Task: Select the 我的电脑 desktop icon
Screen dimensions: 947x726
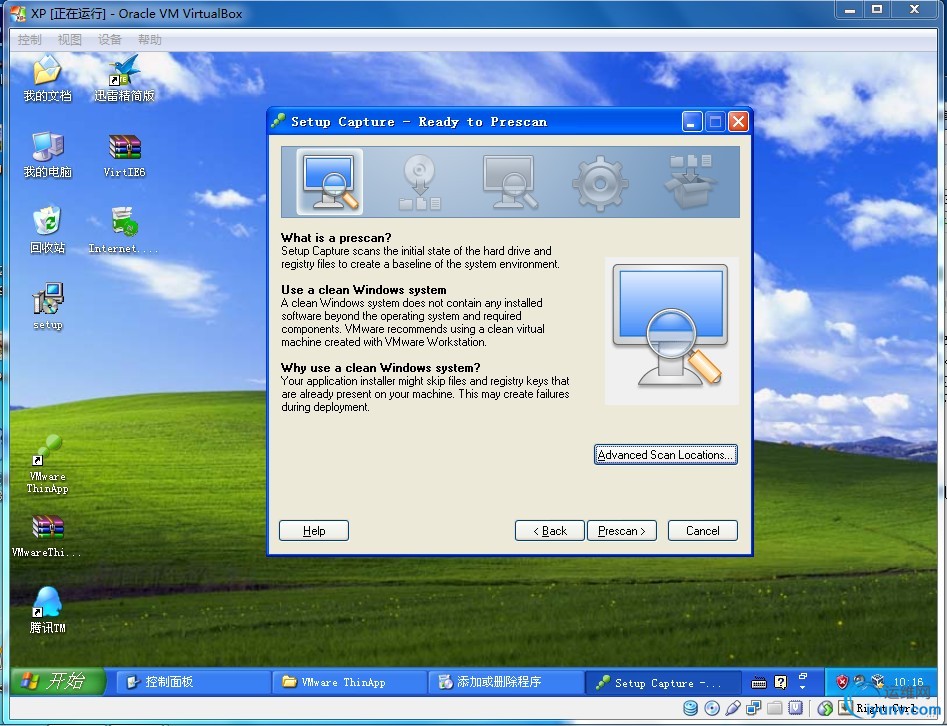Action: pyautogui.click(x=47, y=155)
